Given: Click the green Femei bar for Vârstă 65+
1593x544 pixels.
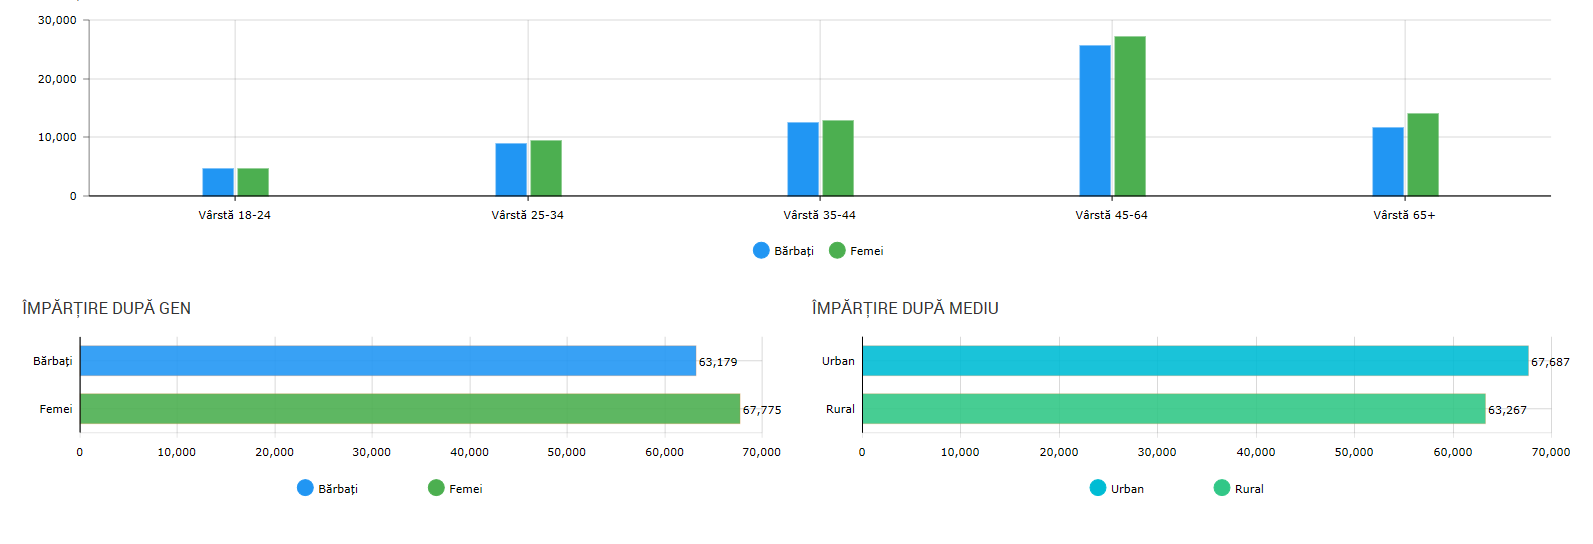Looking at the screenshot, I should pyautogui.click(x=1423, y=155).
